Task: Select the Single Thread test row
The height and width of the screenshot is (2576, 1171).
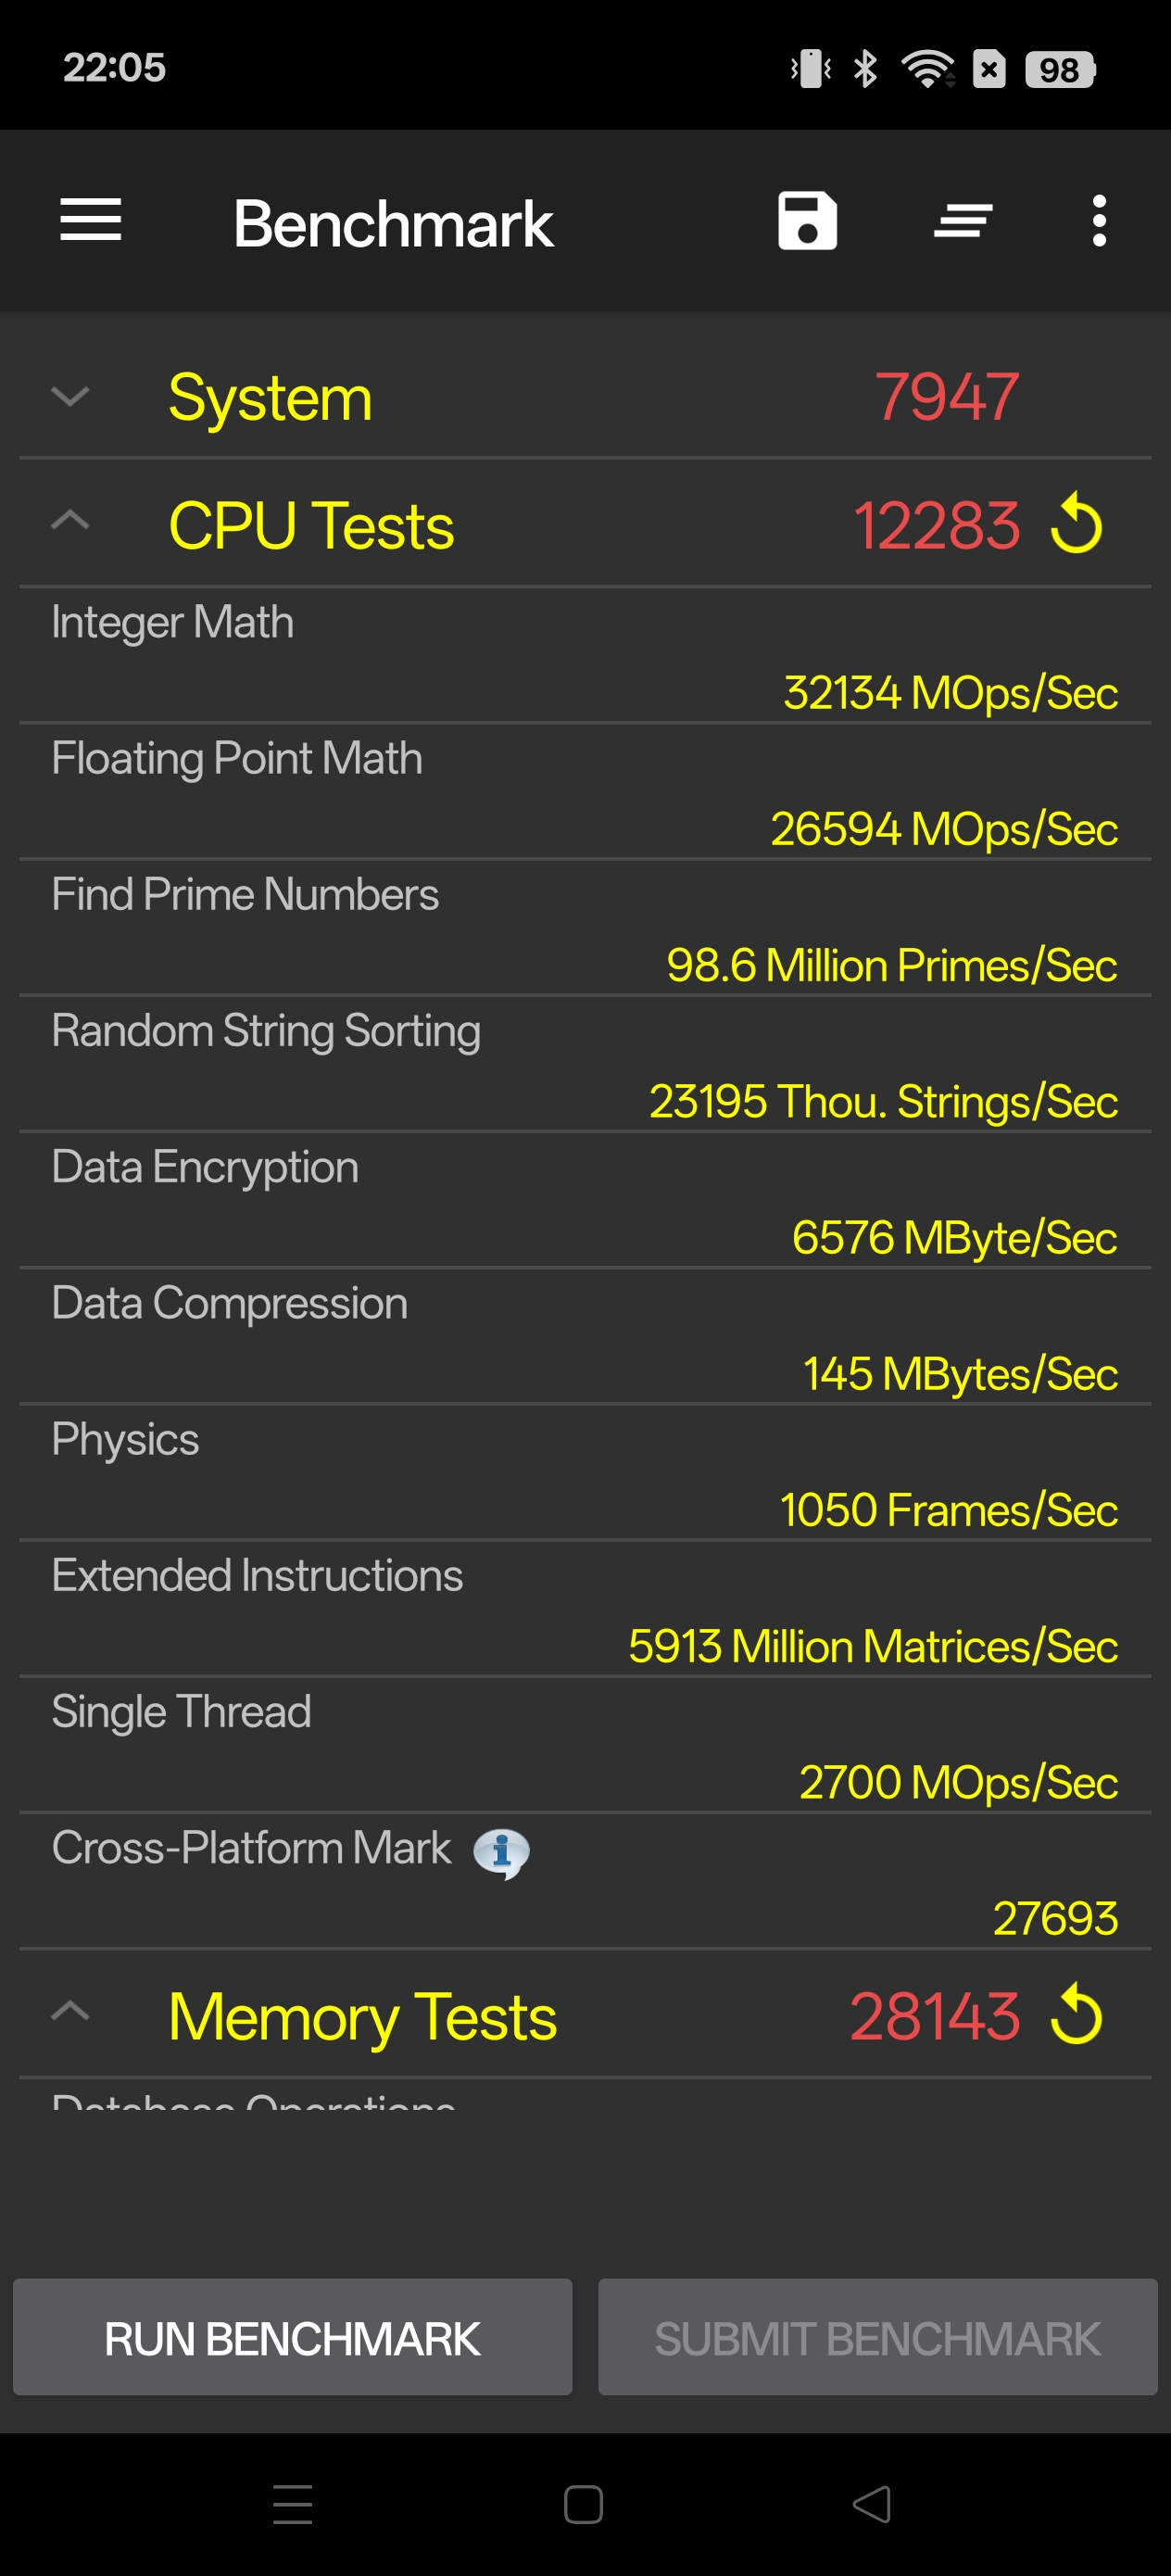Action: click(x=585, y=1746)
